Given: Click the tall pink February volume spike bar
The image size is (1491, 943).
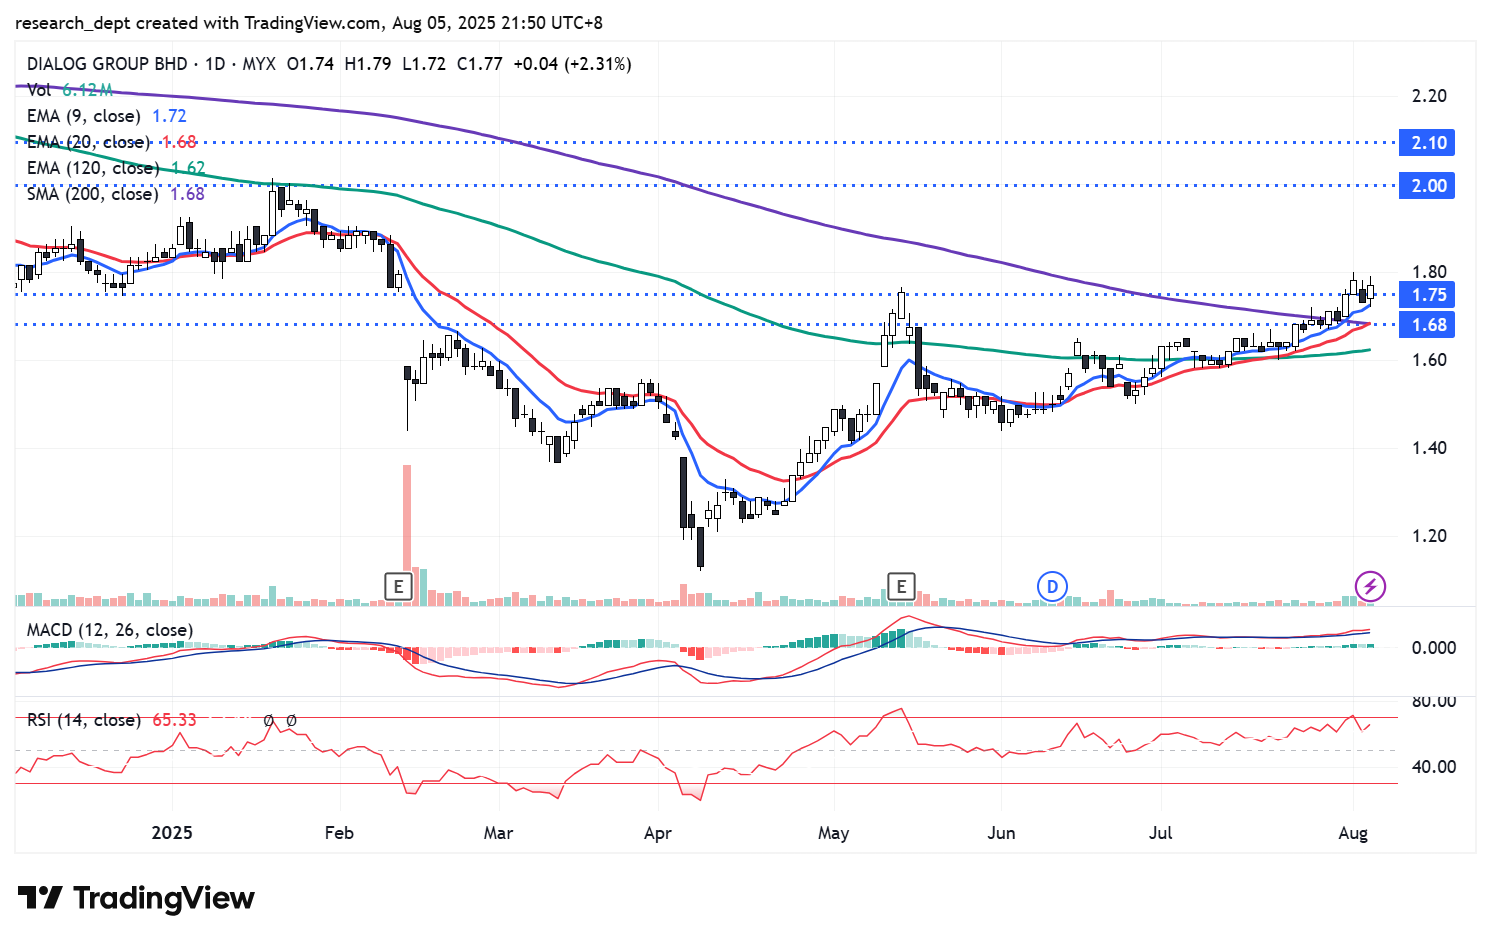Looking at the screenshot, I should pos(407,535).
